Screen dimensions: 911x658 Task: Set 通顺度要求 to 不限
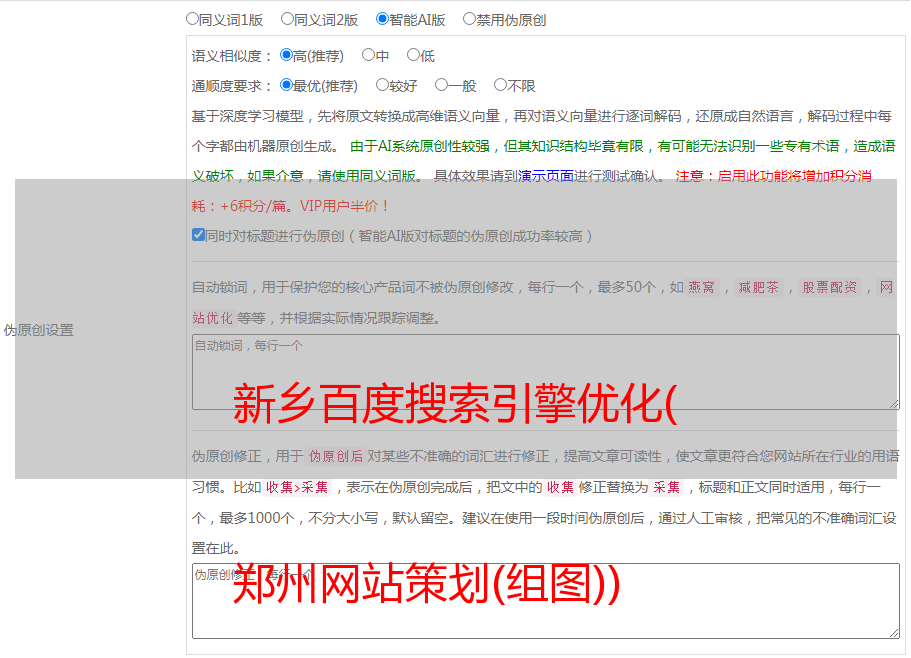[x=500, y=85]
